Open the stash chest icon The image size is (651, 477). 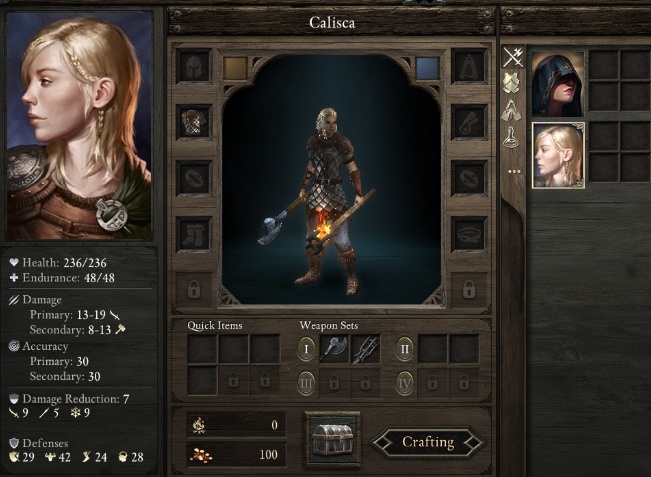point(333,440)
